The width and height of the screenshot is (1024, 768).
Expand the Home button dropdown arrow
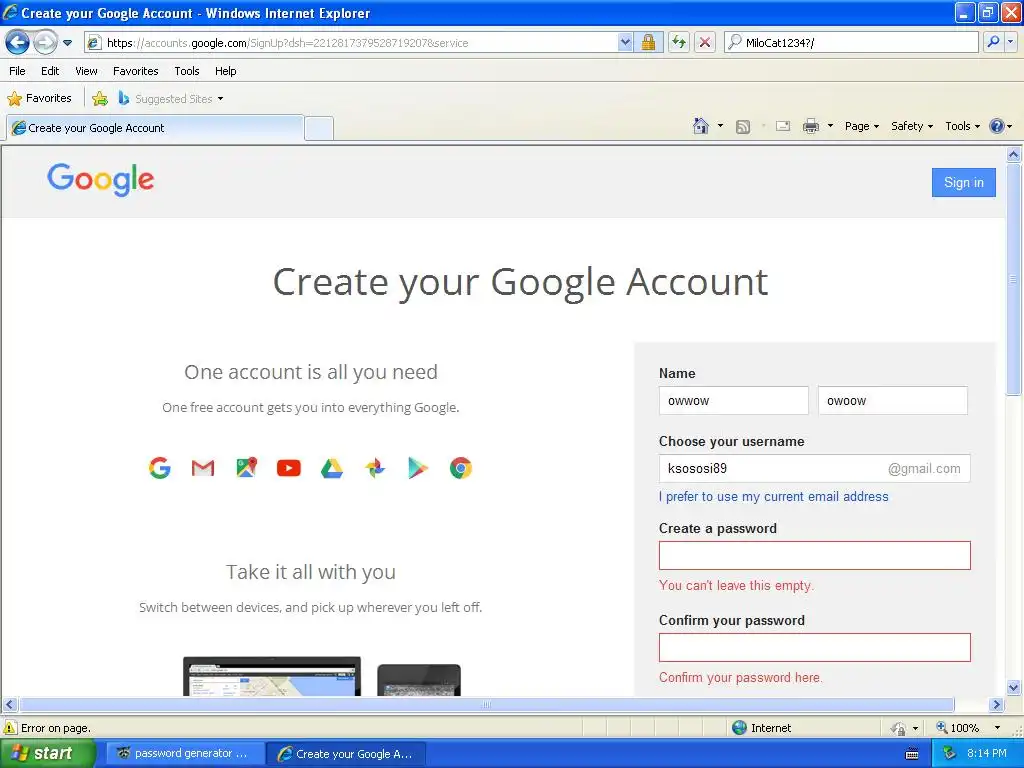coord(720,126)
